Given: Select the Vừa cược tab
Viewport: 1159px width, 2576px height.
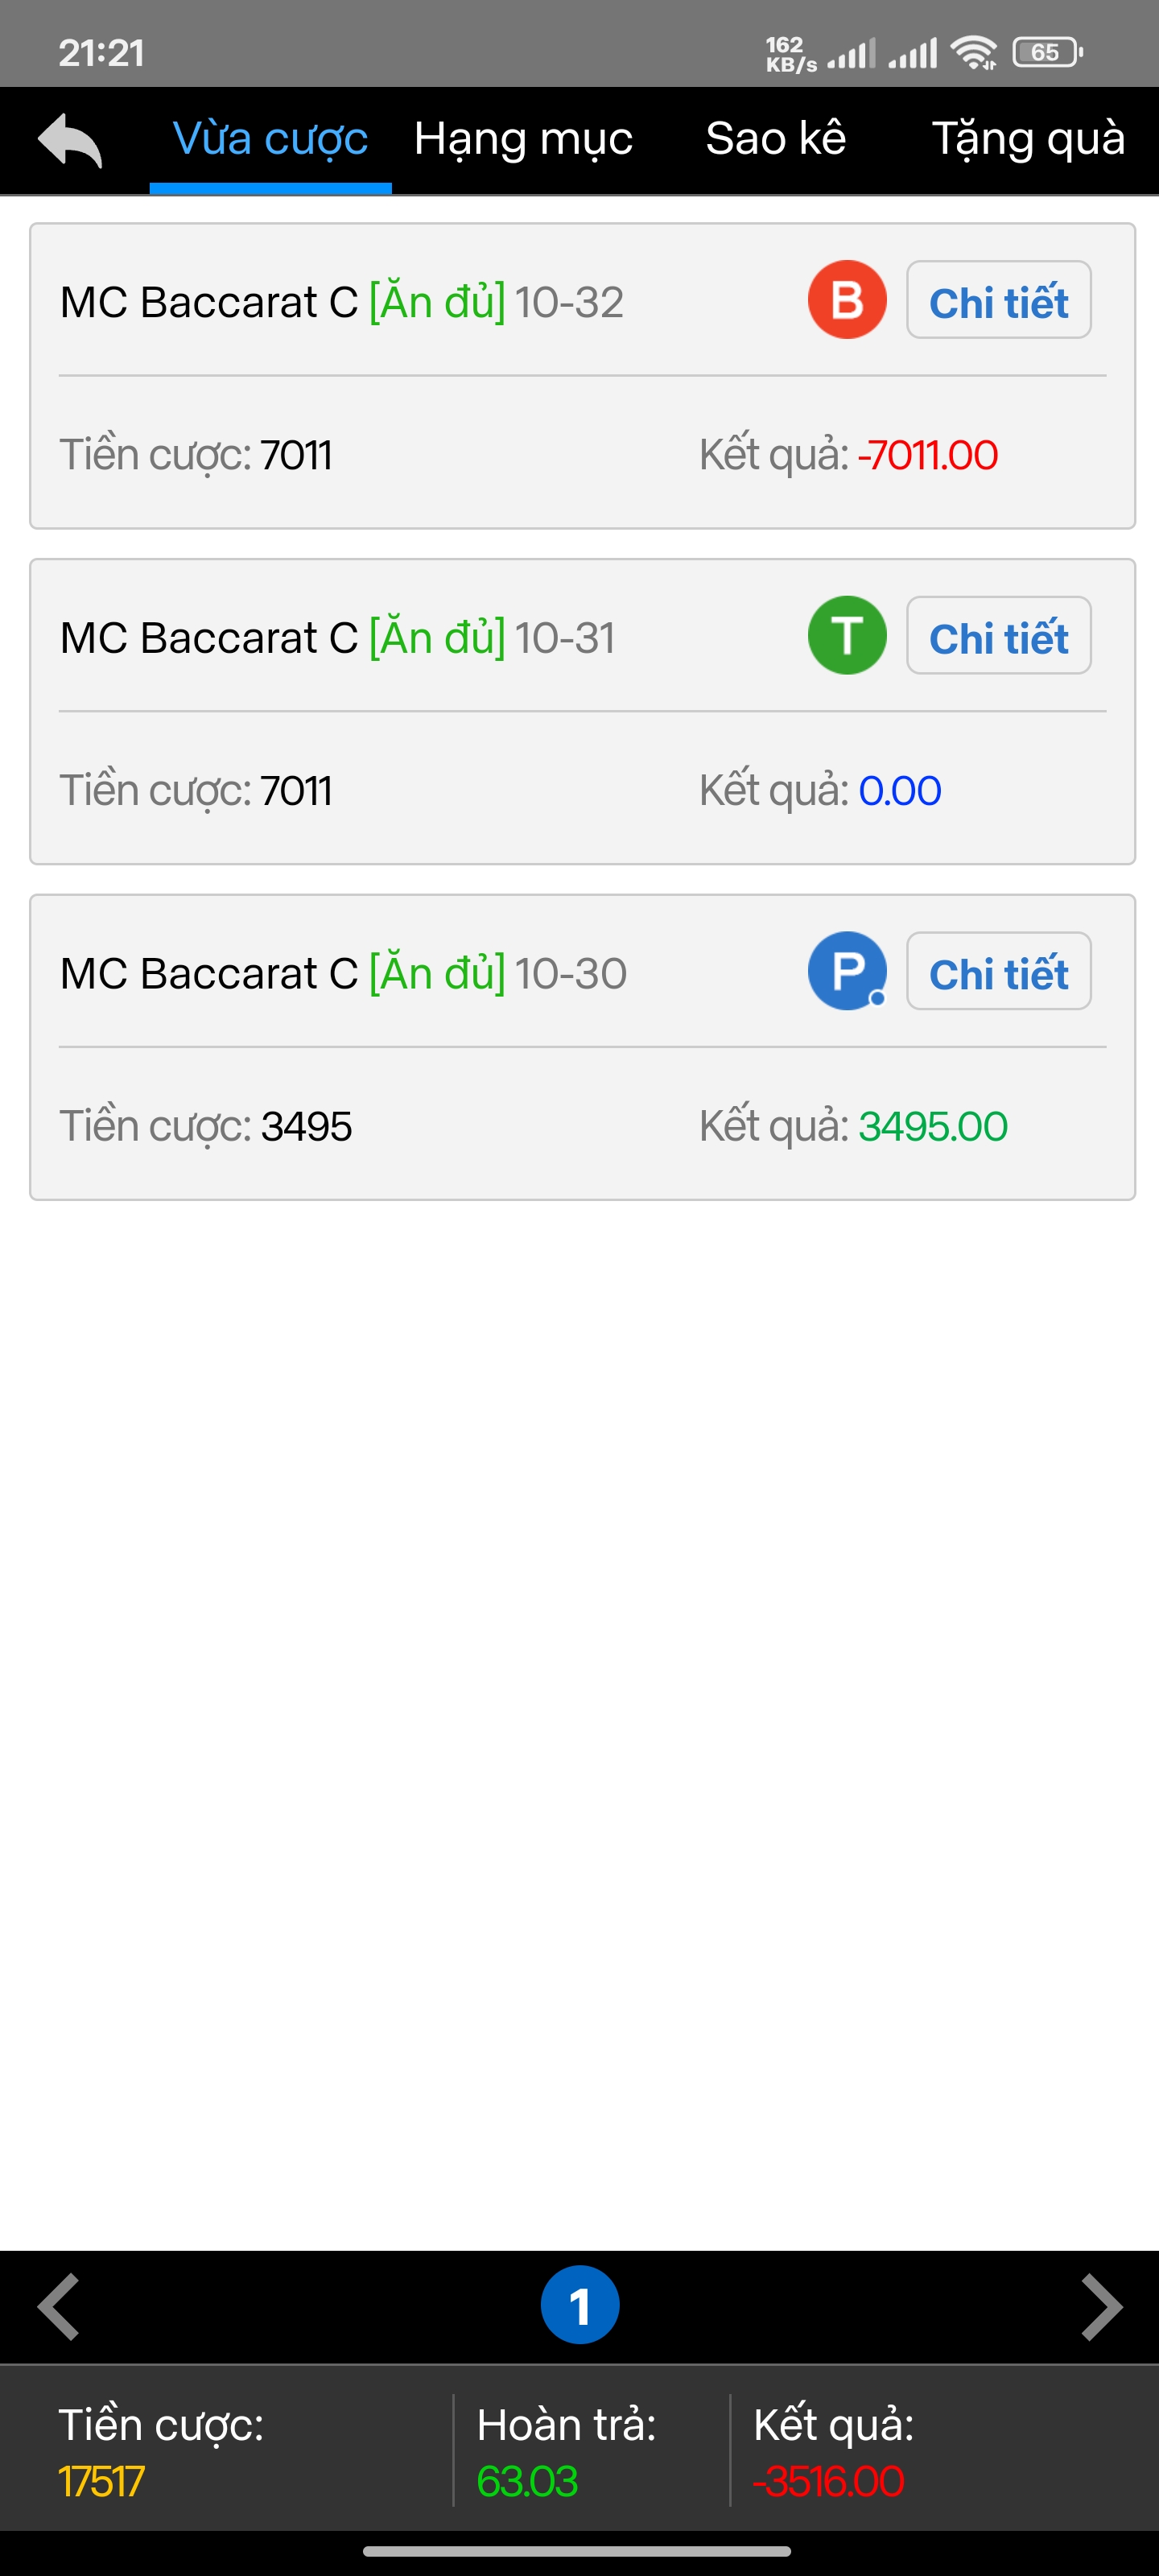Looking at the screenshot, I should coord(270,139).
